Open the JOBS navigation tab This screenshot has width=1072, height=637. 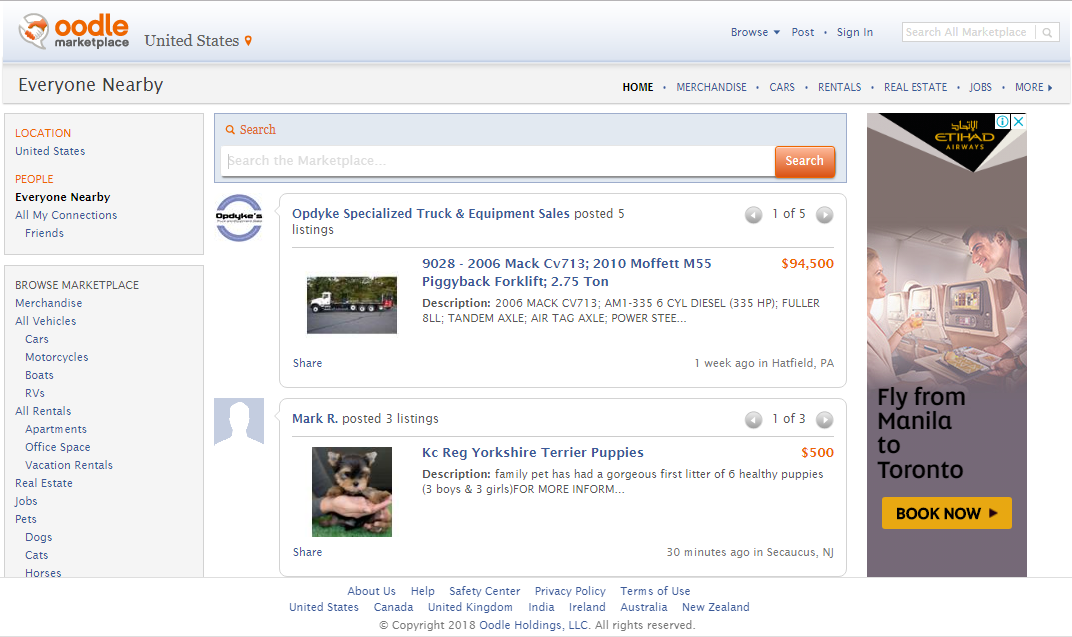980,87
